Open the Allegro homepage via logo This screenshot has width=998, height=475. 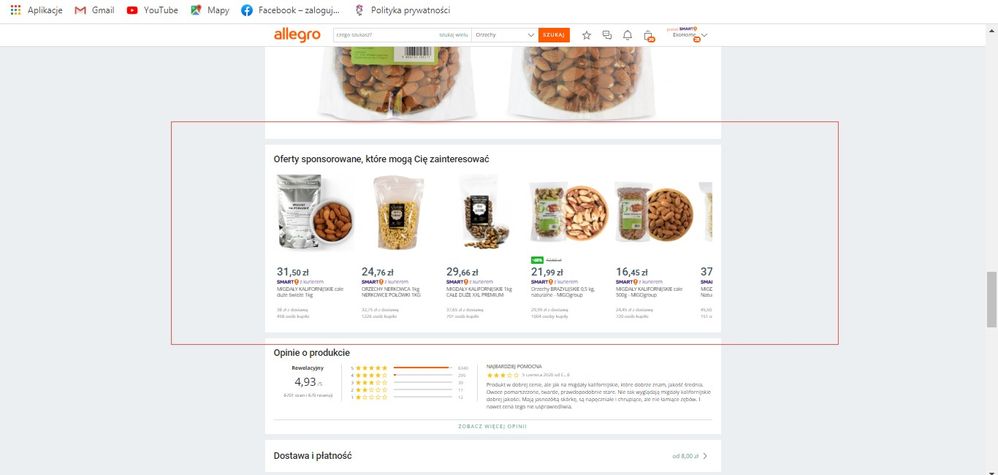[x=297, y=34]
